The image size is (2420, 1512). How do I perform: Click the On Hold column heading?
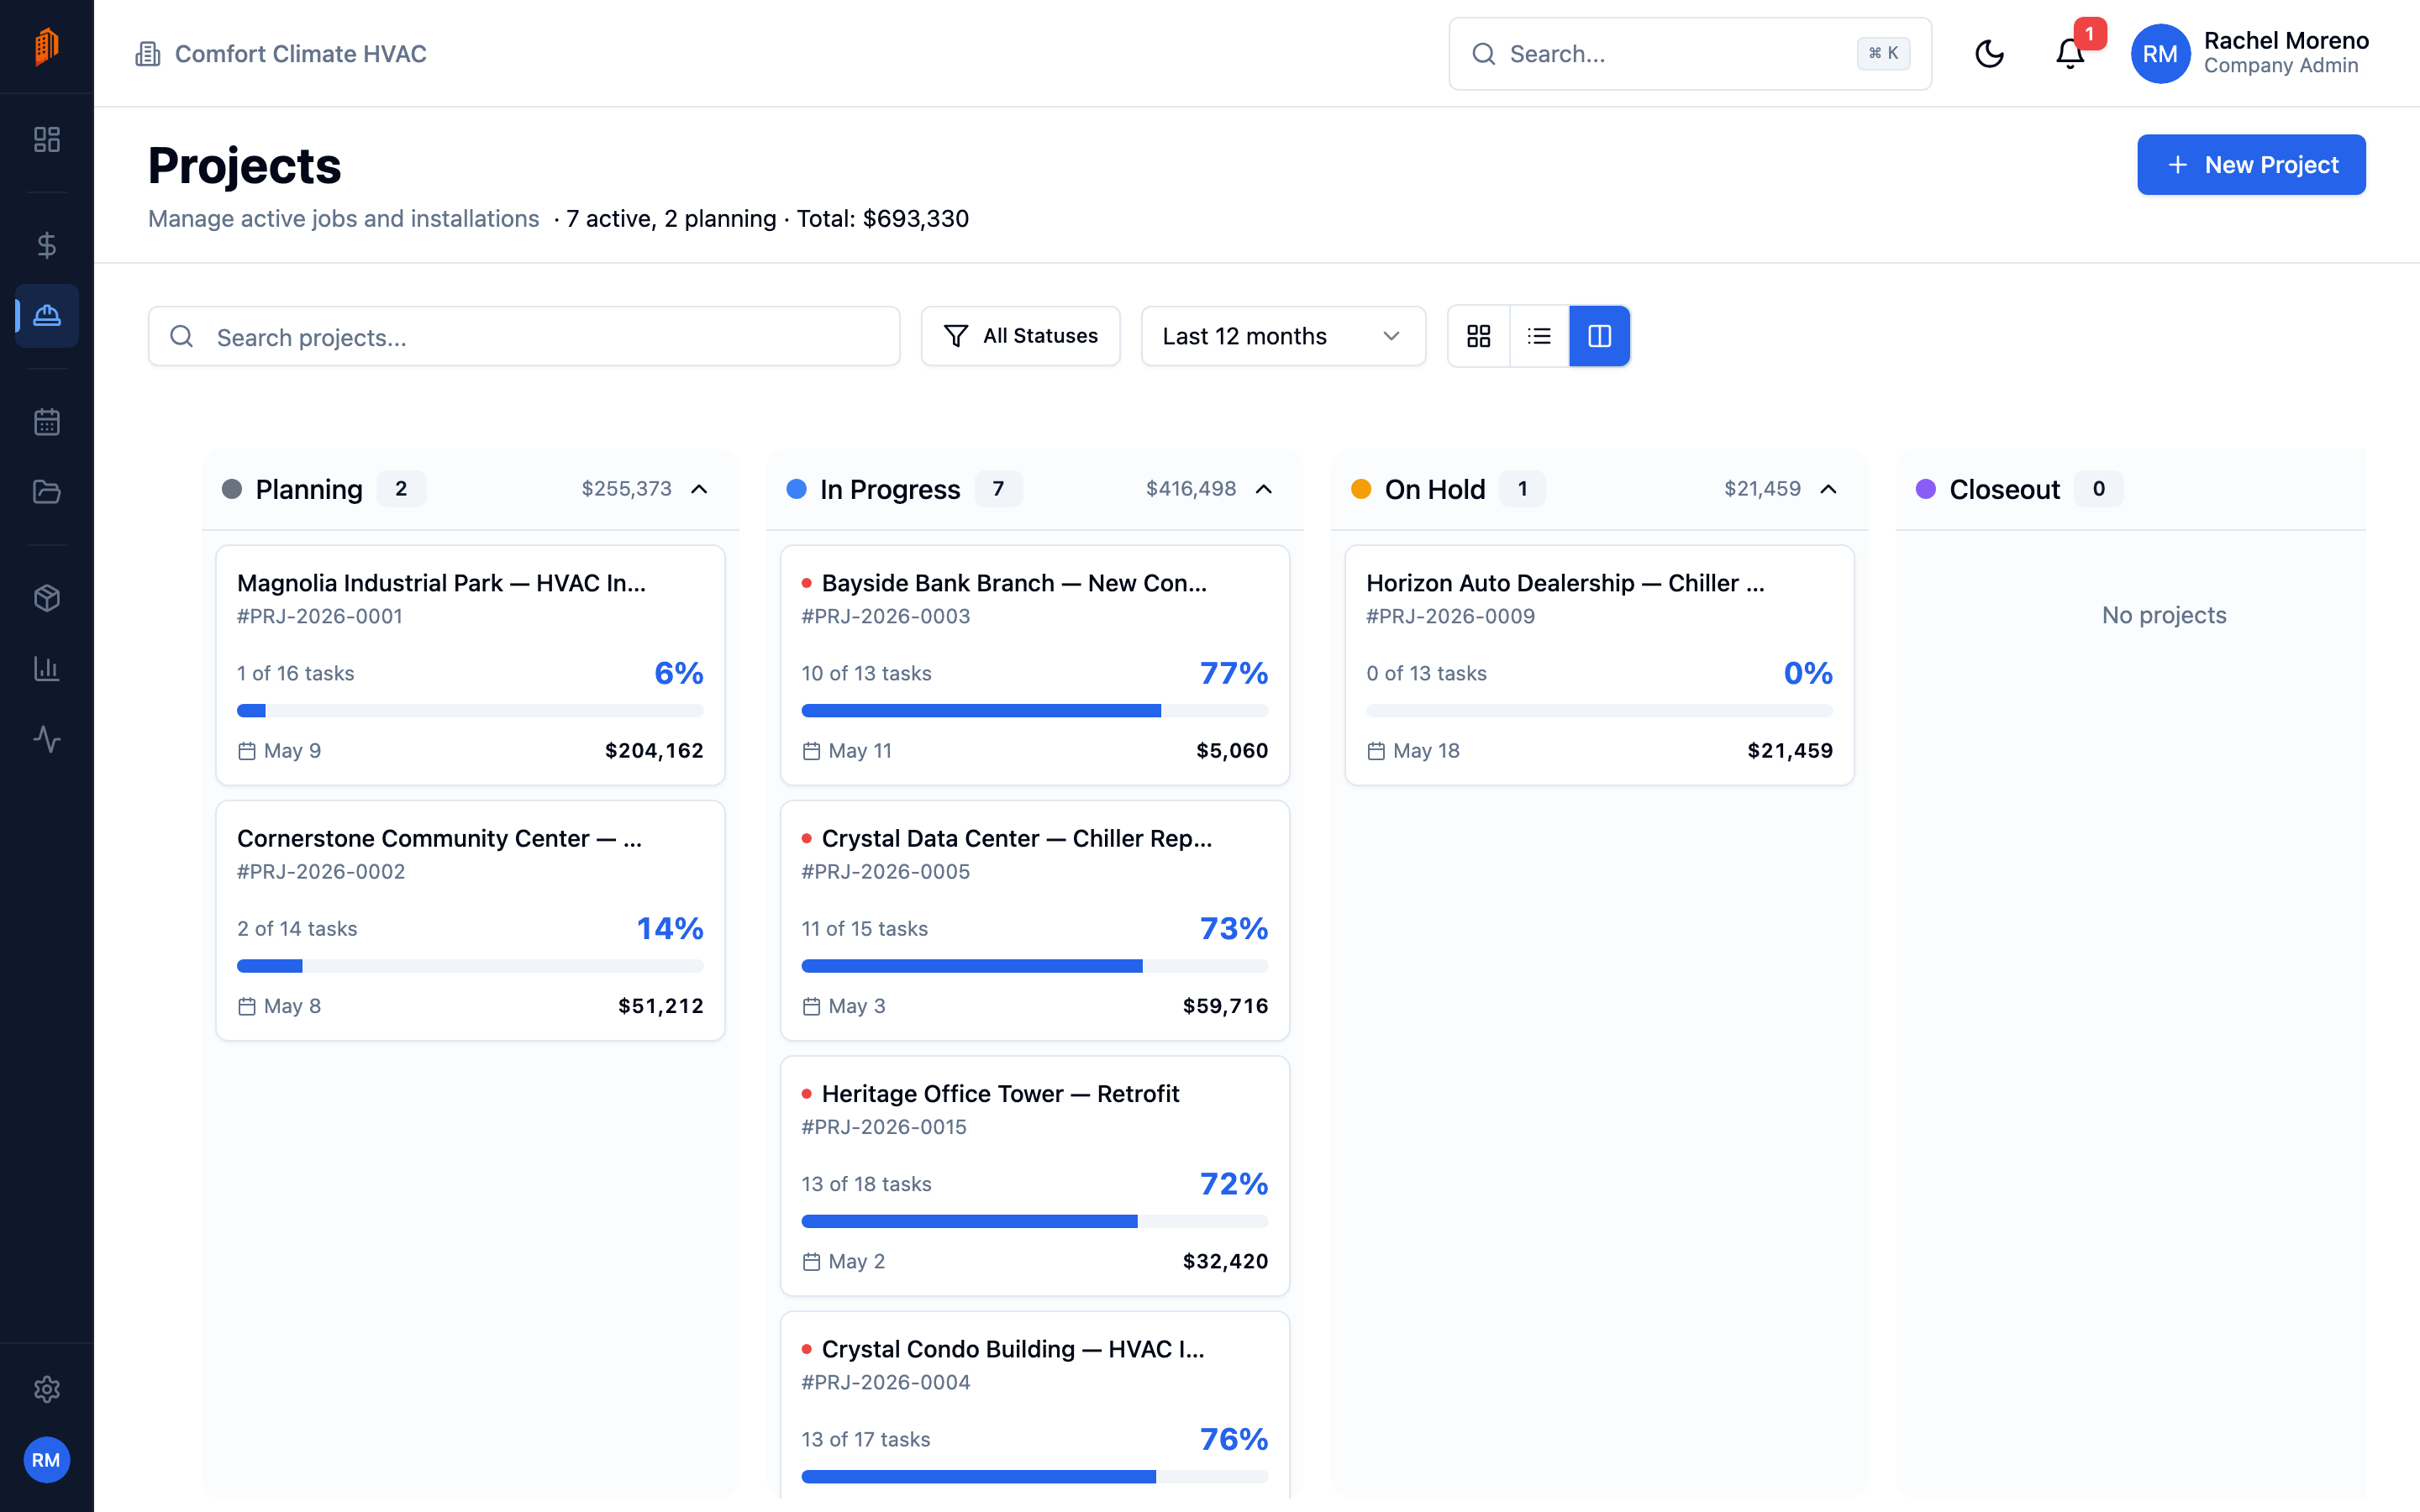[x=1434, y=489]
